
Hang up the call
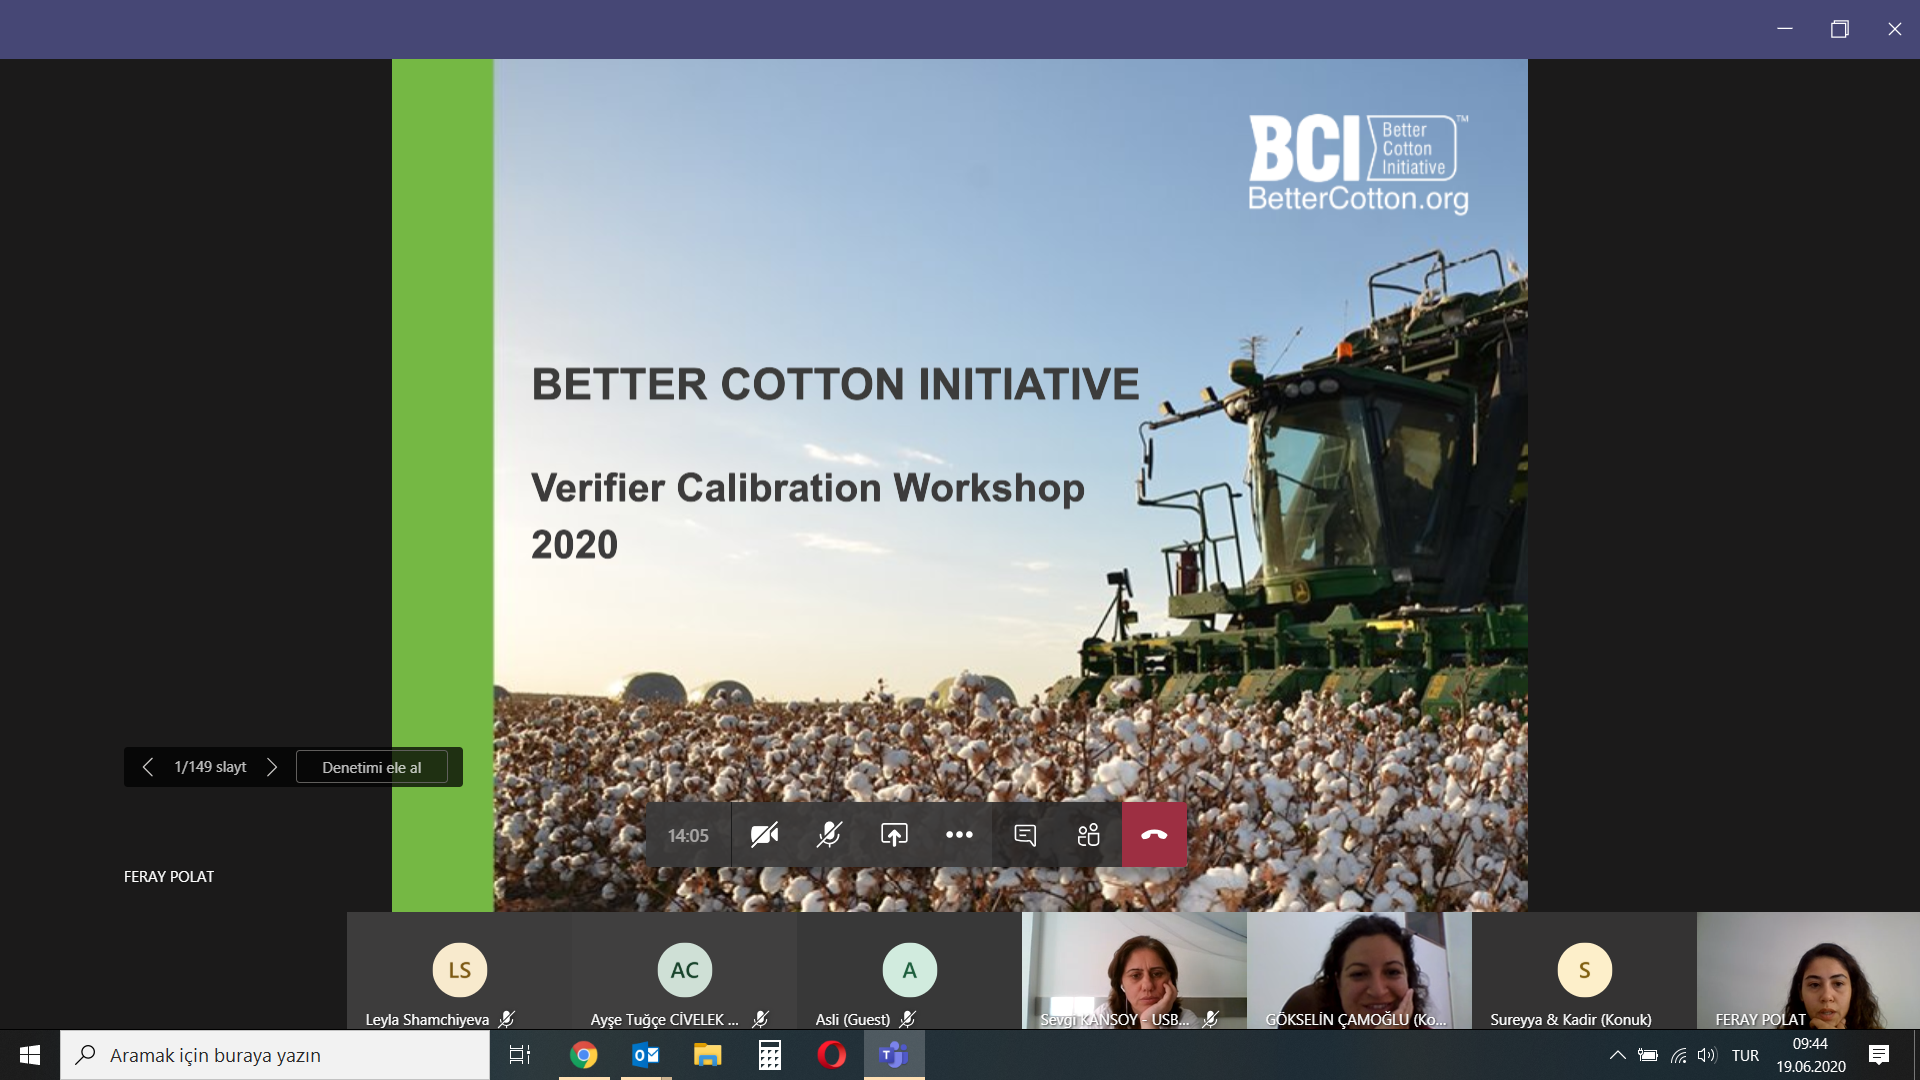tap(1154, 835)
